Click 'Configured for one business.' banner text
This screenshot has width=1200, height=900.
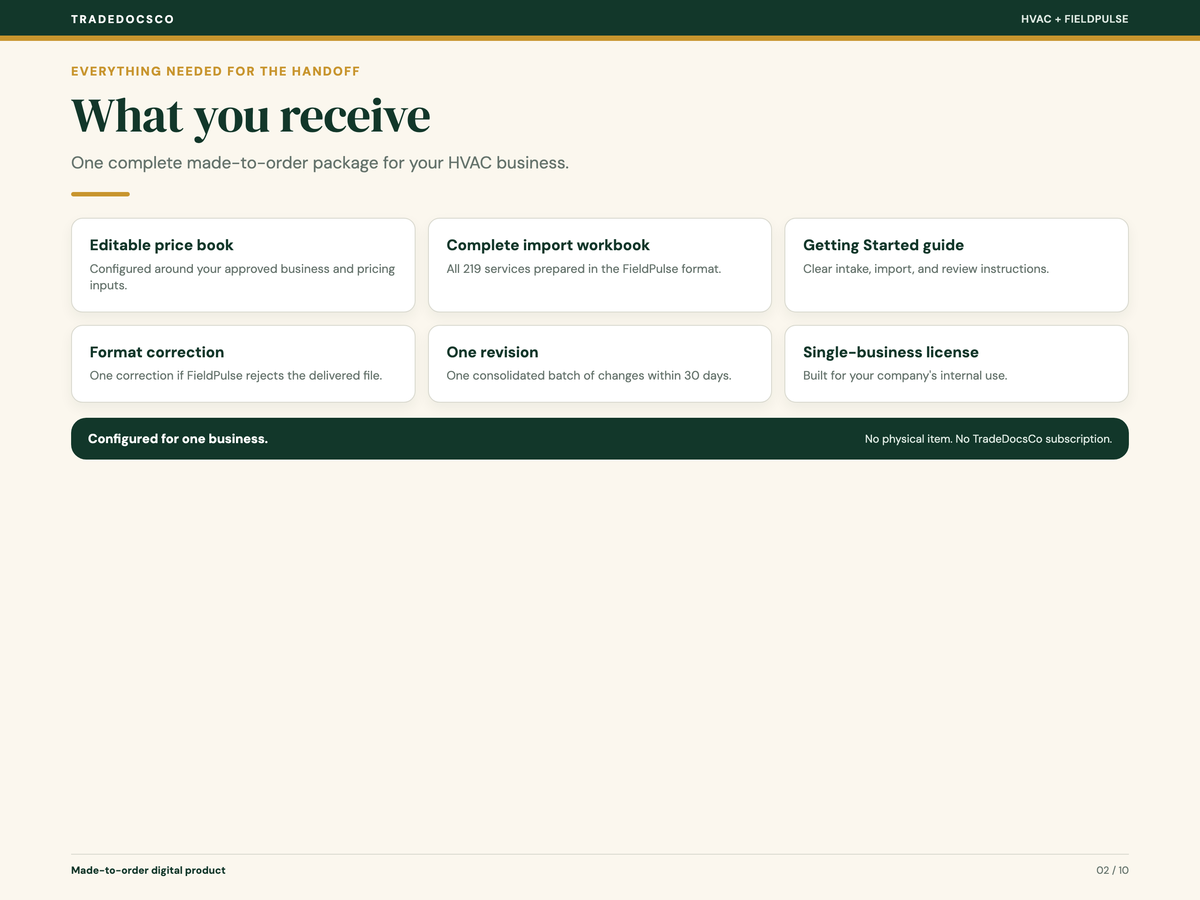coord(178,439)
